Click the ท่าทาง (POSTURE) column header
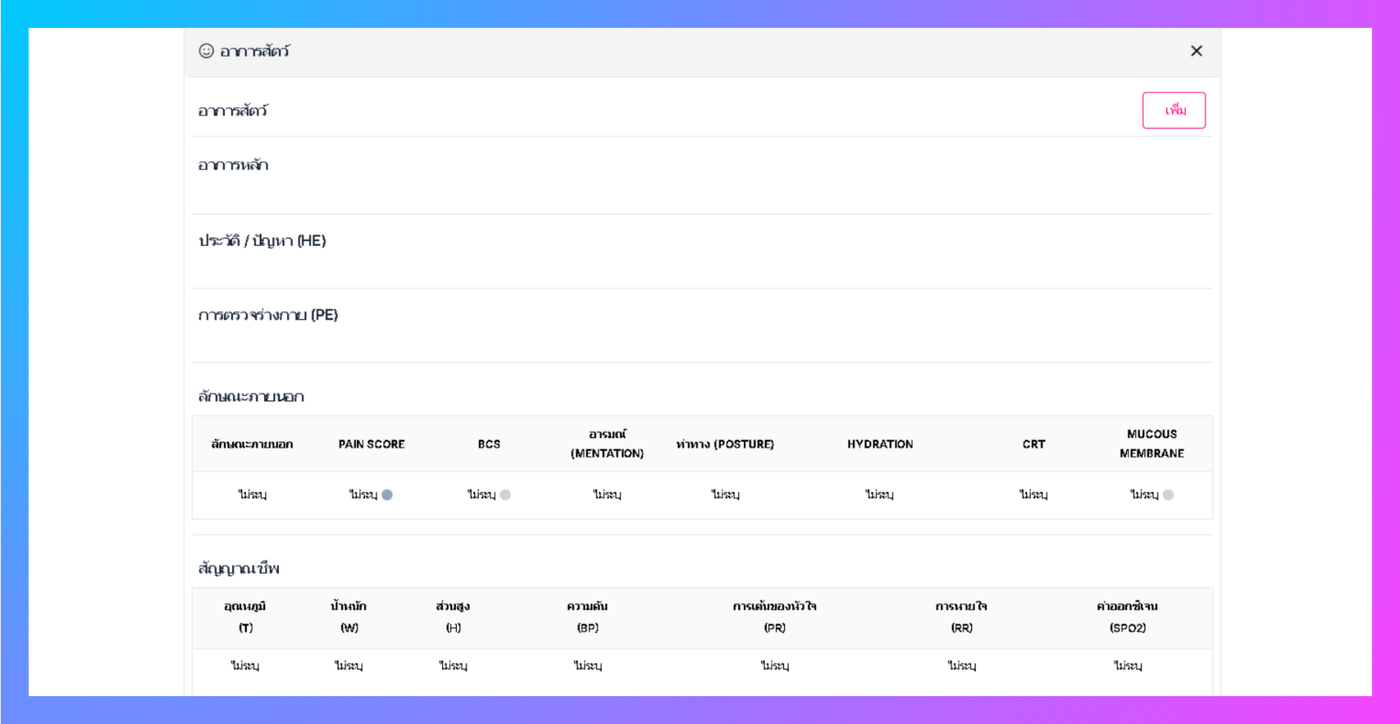 pos(725,444)
